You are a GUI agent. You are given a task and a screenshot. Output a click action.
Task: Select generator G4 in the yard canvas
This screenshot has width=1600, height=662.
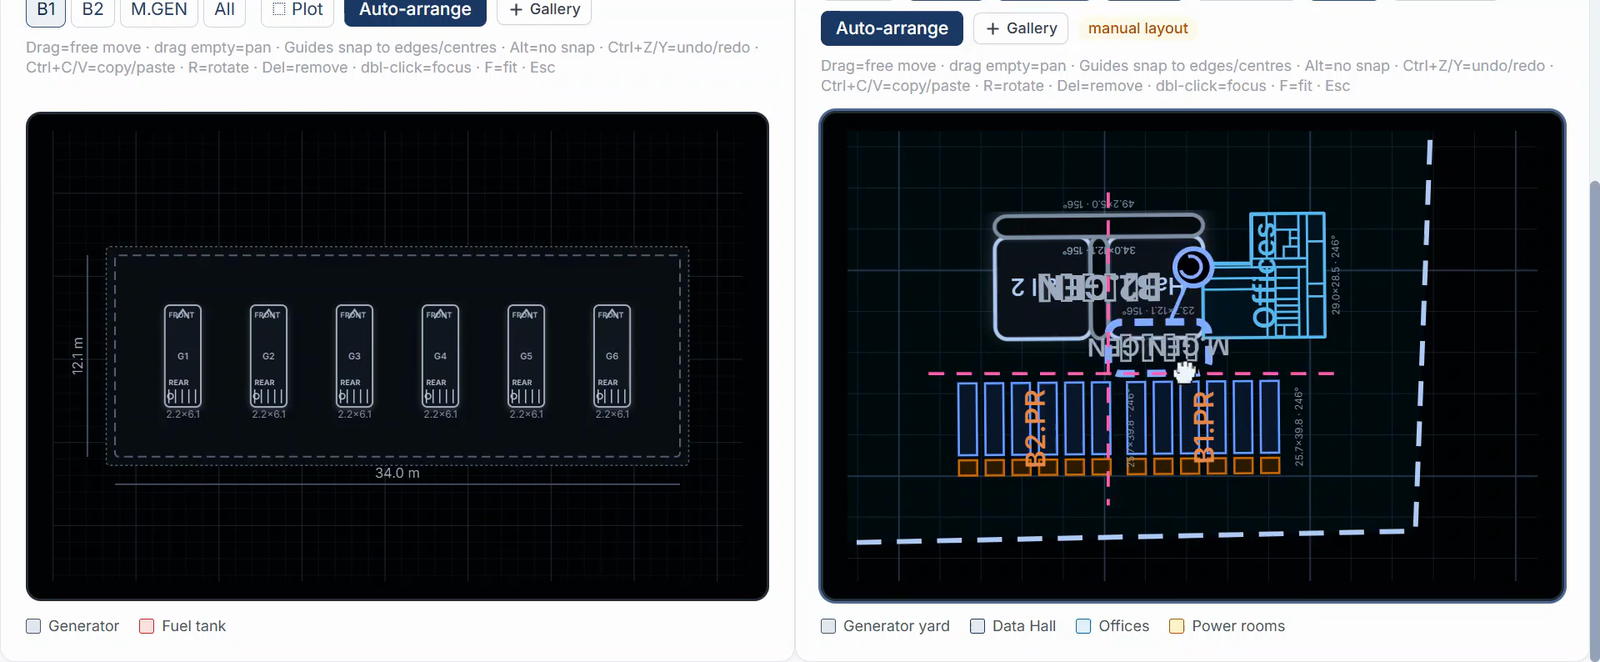pyautogui.click(x=440, y=356)
